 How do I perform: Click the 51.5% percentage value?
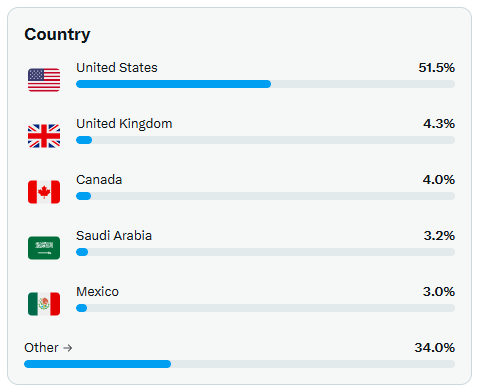[x=437, y=68]
